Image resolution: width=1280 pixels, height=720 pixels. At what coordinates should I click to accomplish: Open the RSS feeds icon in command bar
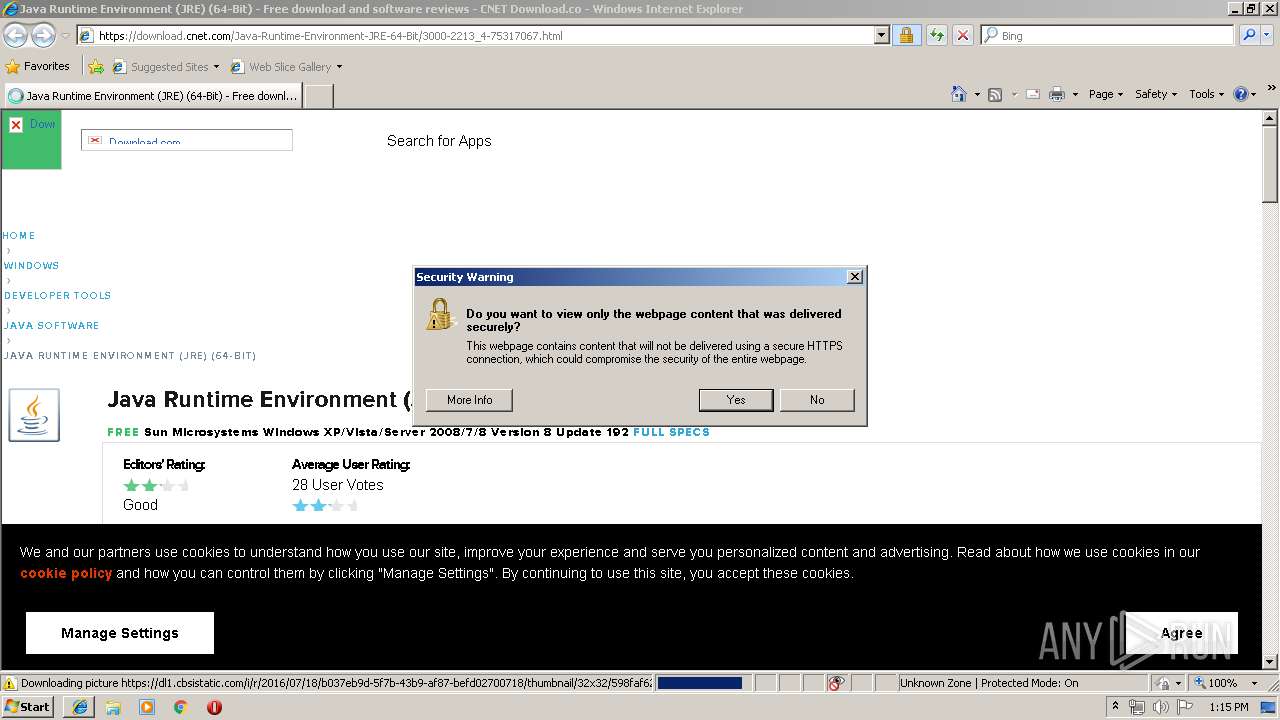(x=995, y=94)
